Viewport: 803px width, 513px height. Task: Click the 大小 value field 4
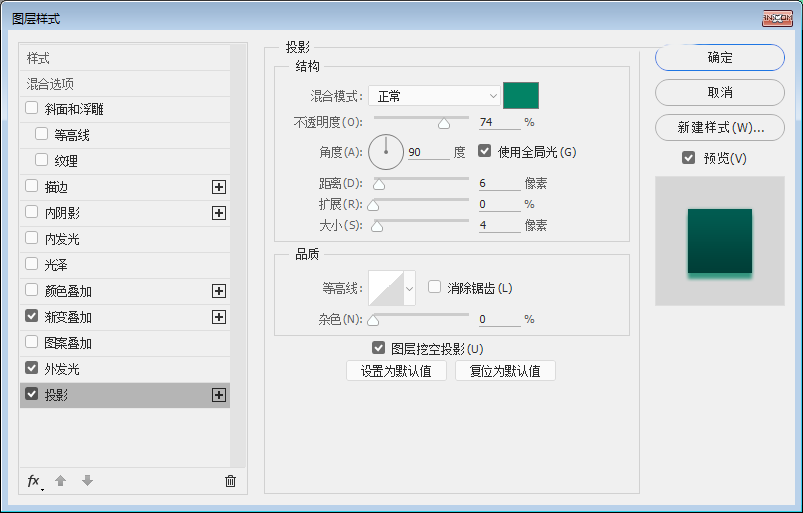[499, 225]
